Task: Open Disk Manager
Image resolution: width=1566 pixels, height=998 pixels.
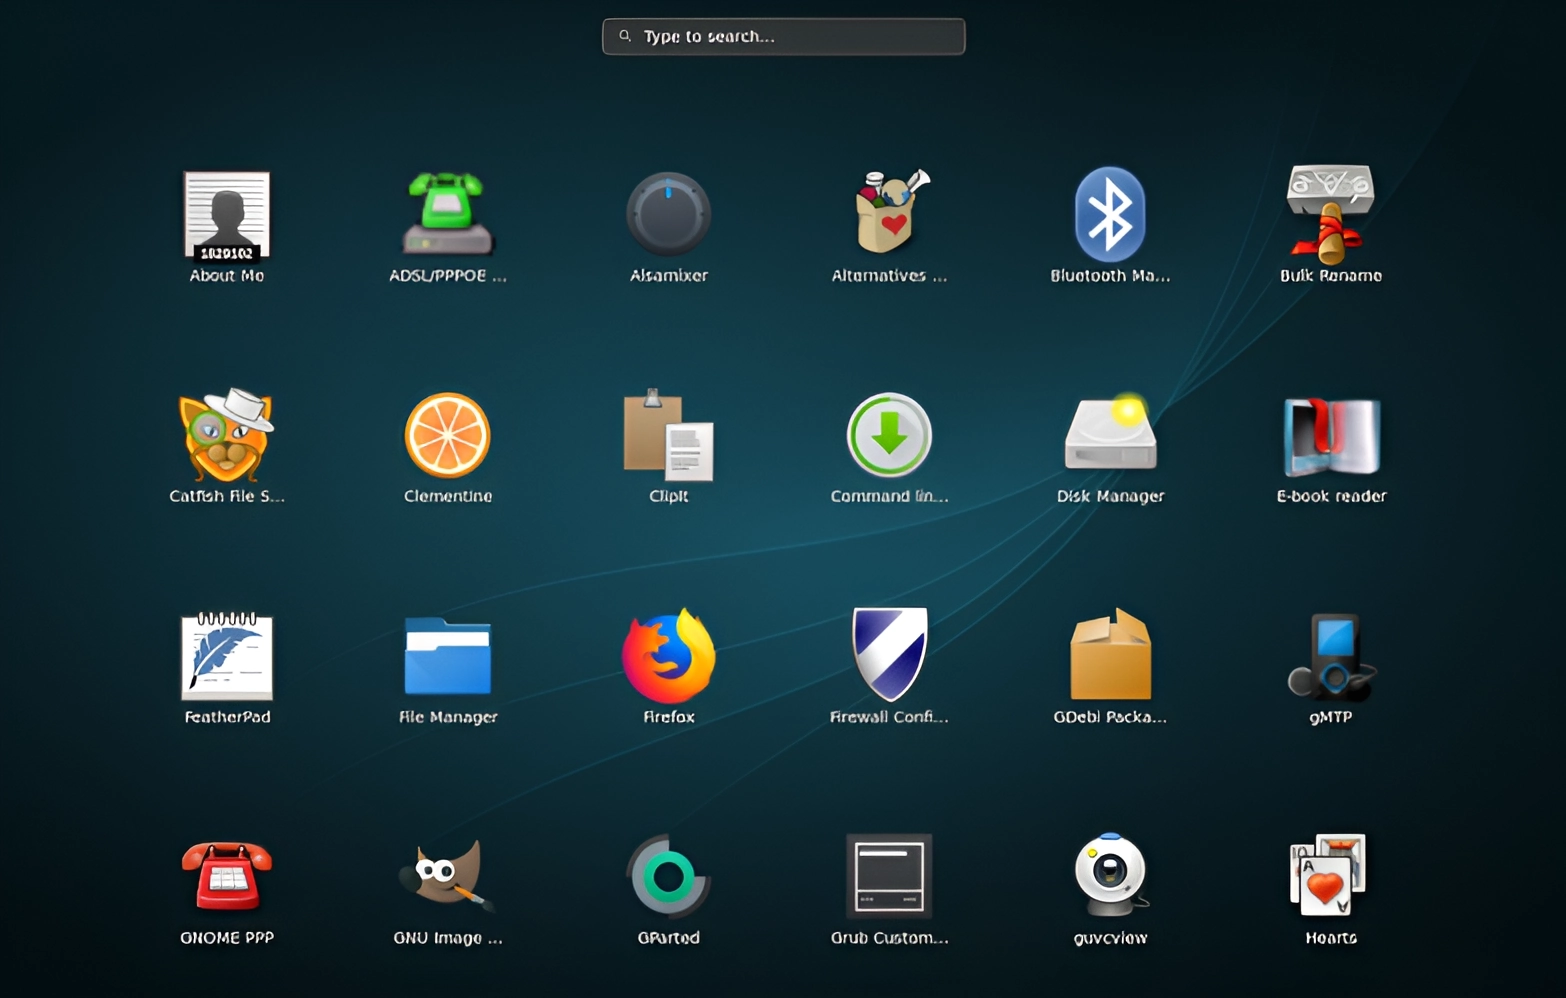Action: coord(1110,433)
